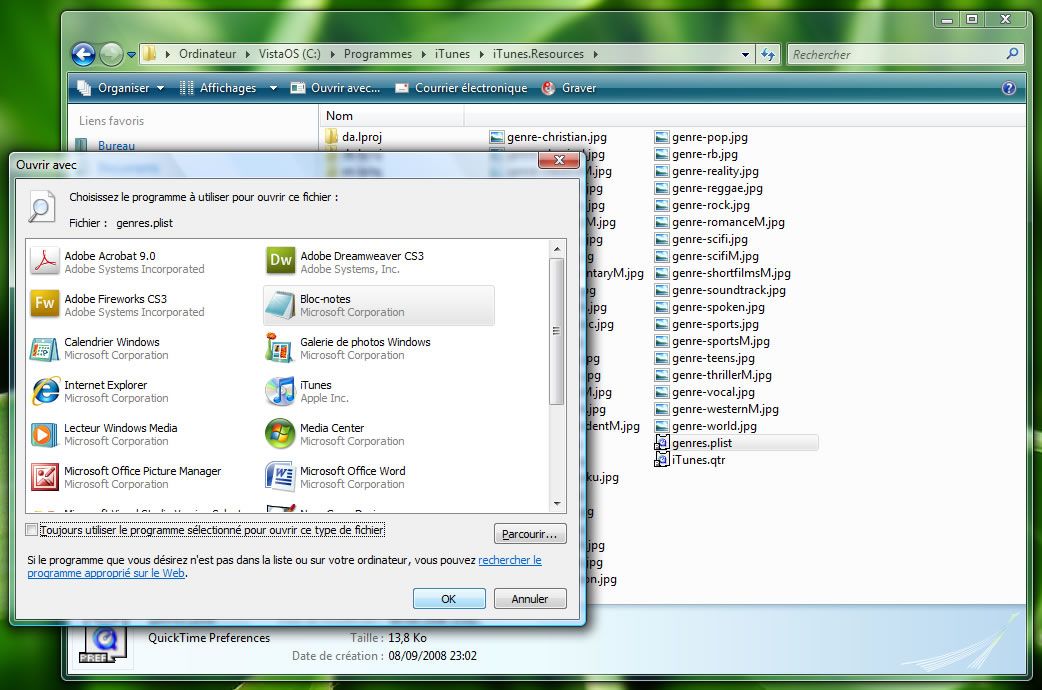Pick Microsoft Office Picture Manager icon
This screenshot has width=1042, height=690.
45,477
